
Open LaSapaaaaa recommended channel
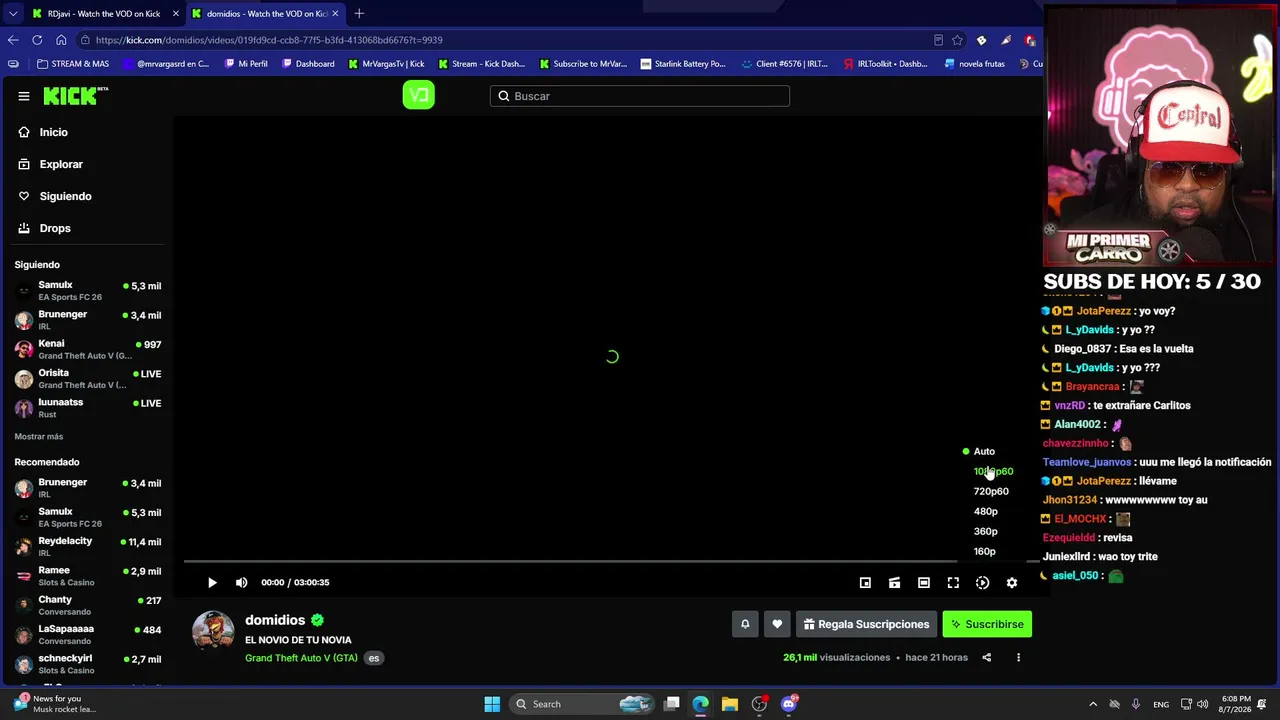(88, 634)
